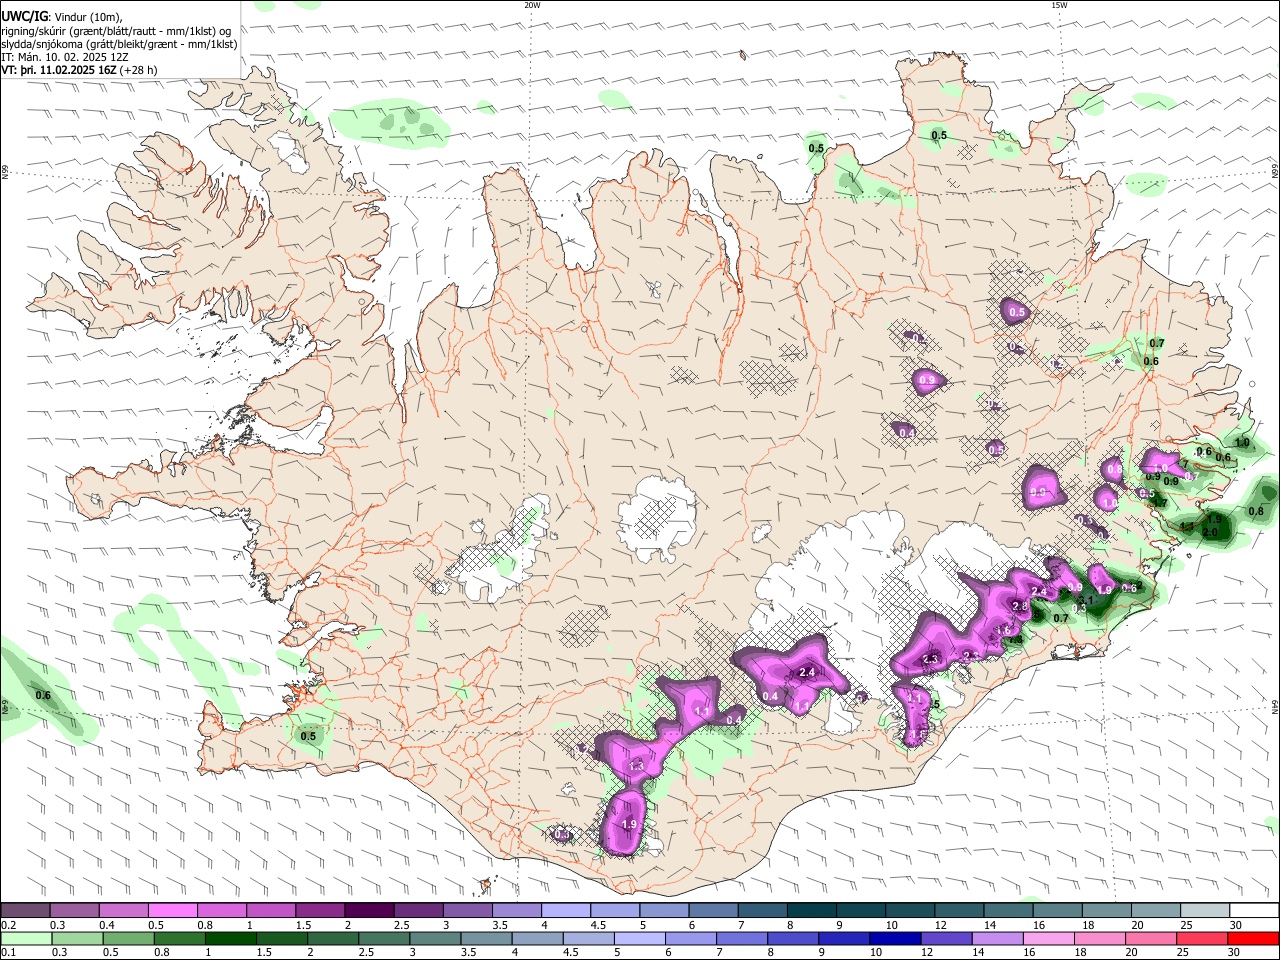Click the "VT: þri. 11.02.2025 16Z (+28 h)" line

point(79,70)
